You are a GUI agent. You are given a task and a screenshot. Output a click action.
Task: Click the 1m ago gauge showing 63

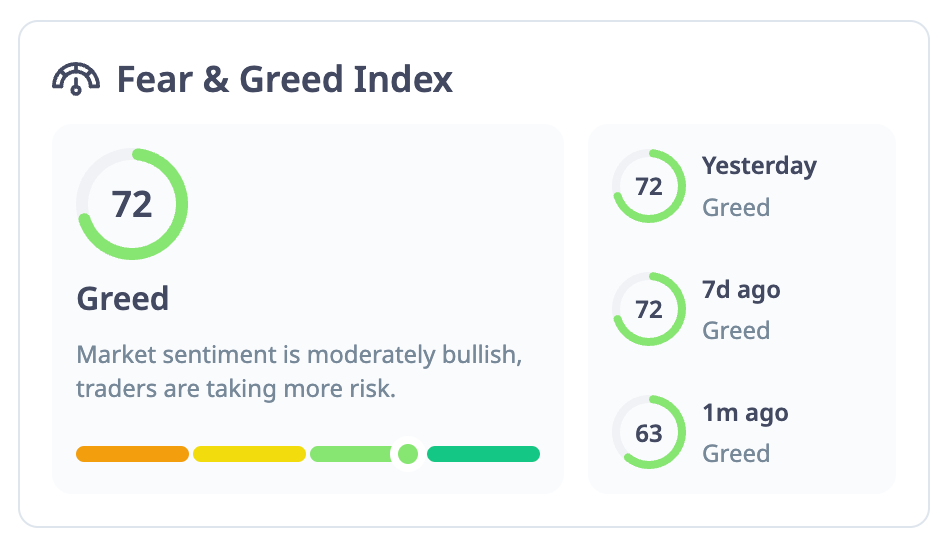click(649, 432)
